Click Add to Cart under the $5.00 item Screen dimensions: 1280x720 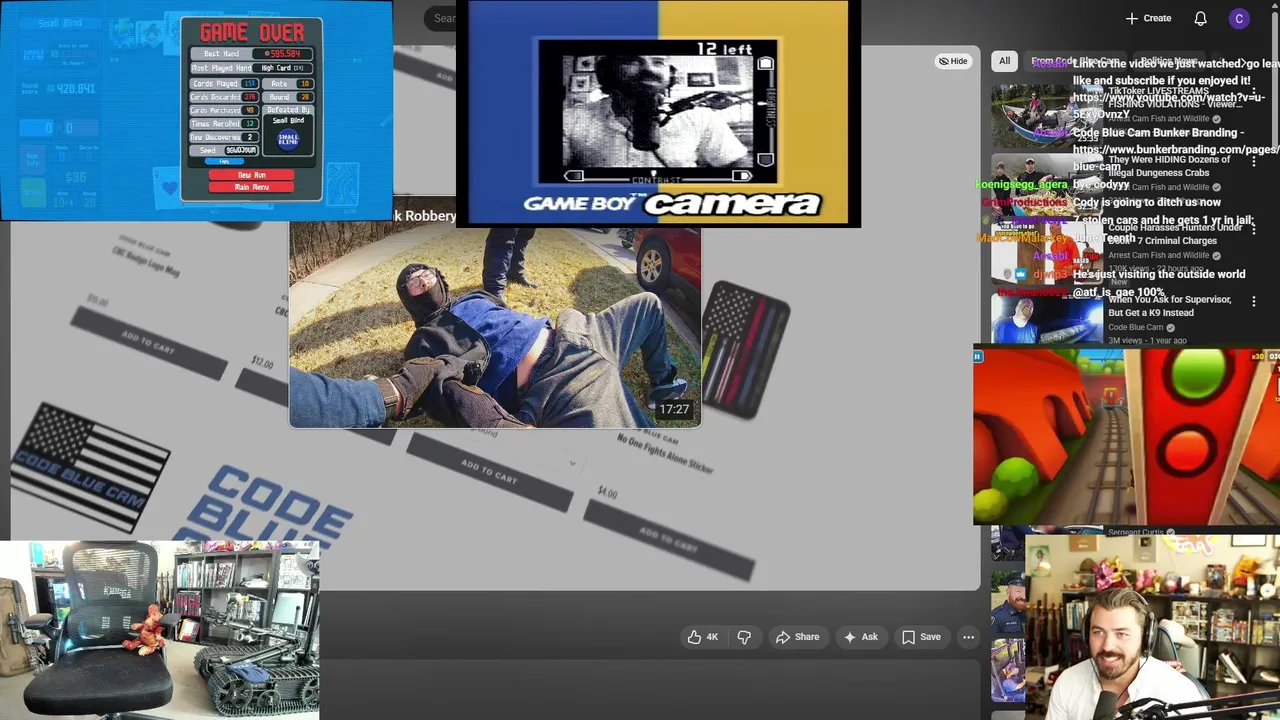(x=148, y=343)
